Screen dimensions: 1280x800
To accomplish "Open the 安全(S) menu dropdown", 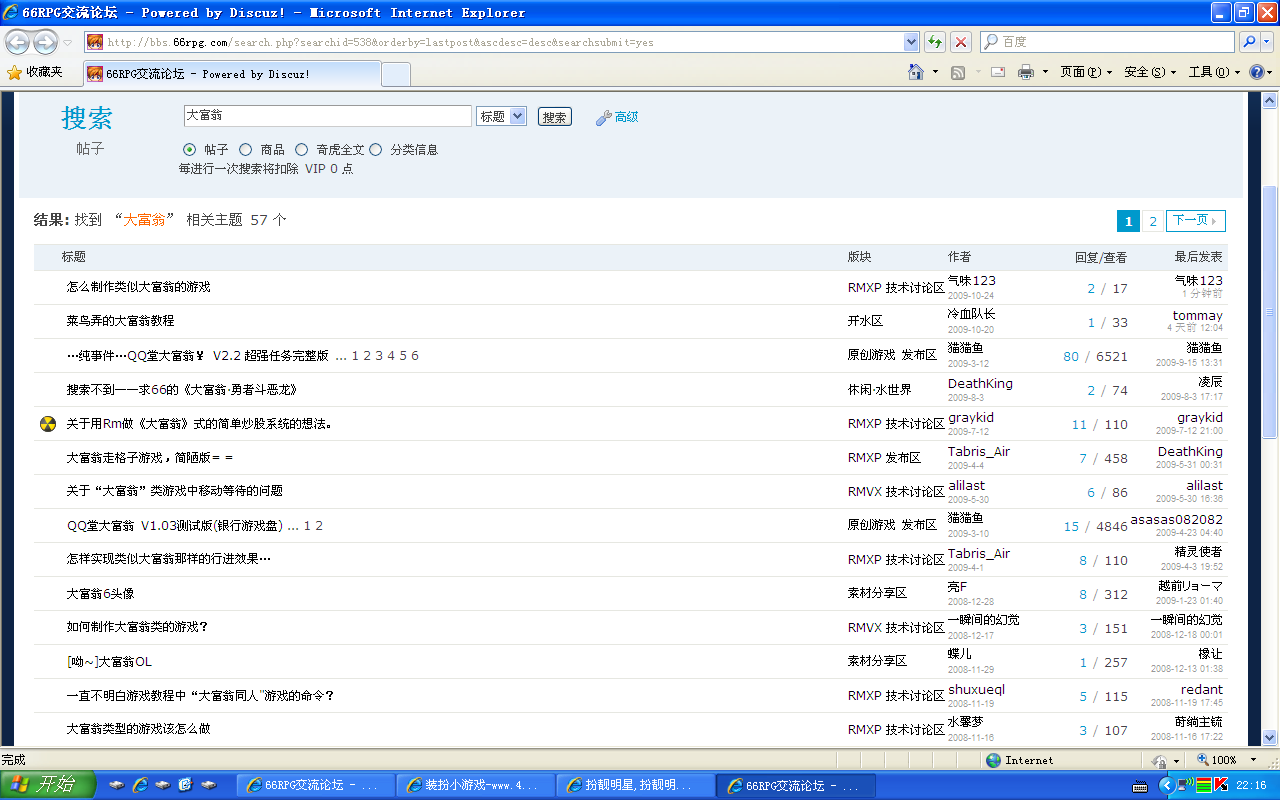I will click(1150, 72).
